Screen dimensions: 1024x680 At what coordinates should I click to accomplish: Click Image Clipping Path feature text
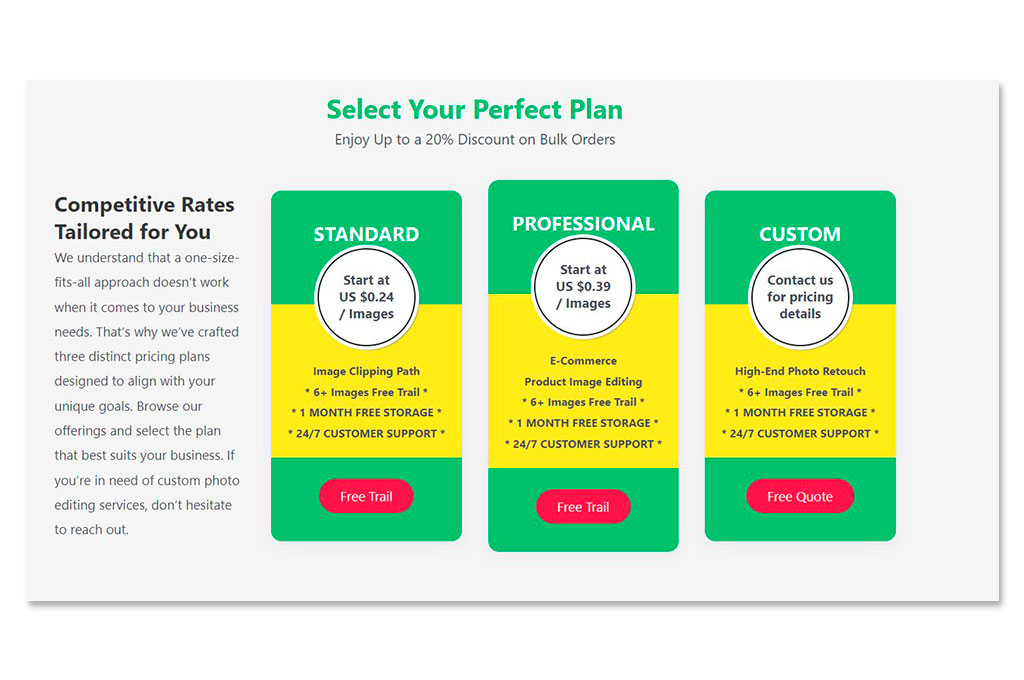(366, 371)
